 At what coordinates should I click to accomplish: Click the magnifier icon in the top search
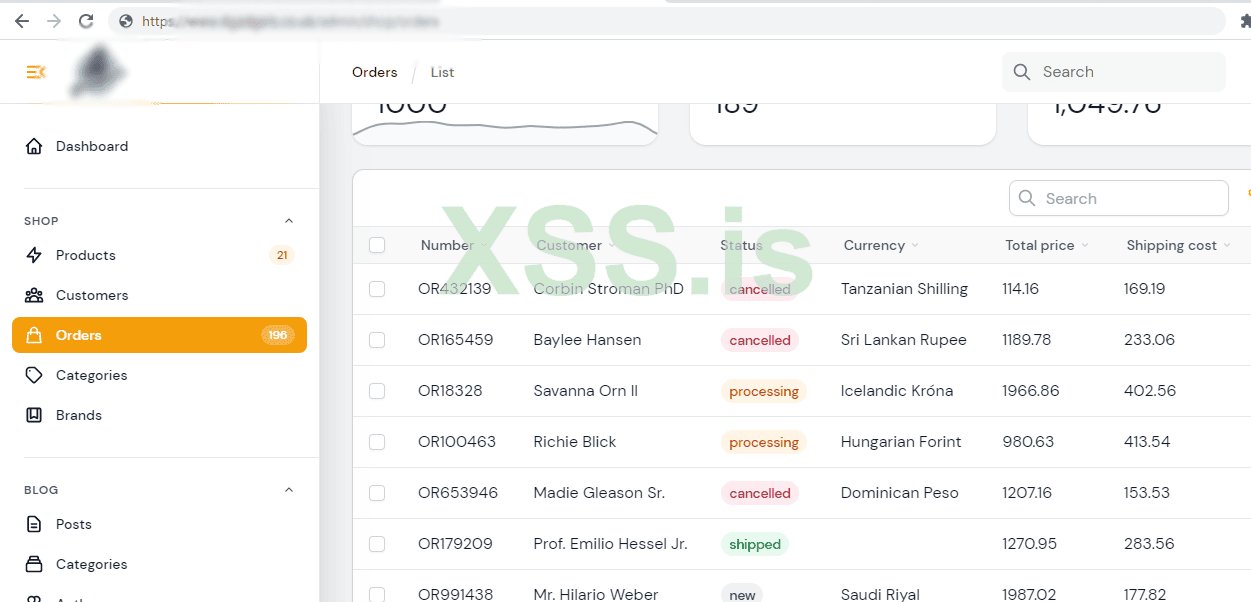(1021, 72)
